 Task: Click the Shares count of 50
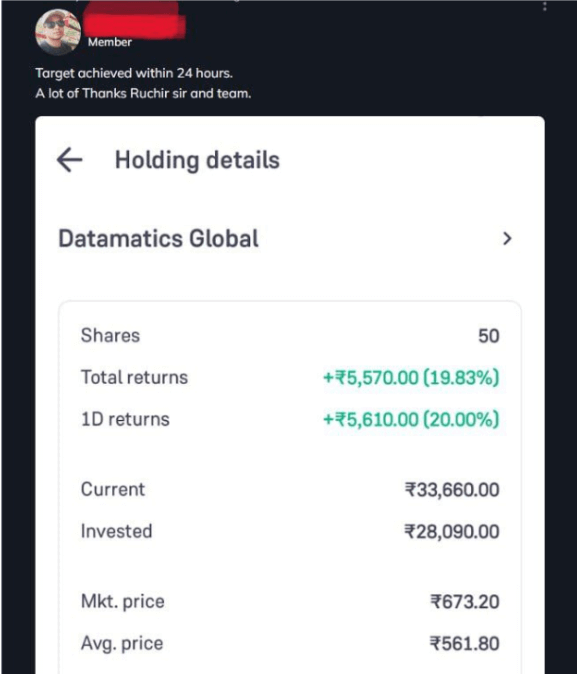489,336
